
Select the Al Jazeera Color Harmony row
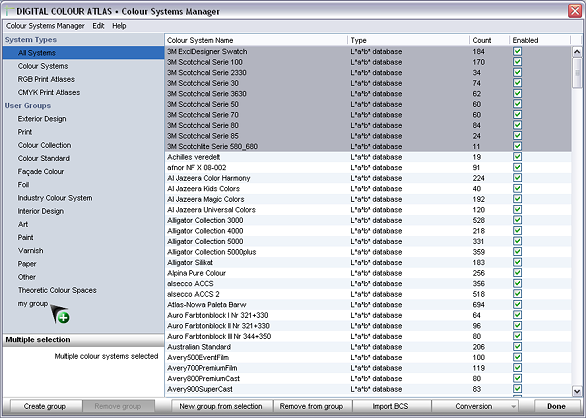(368, 178)
